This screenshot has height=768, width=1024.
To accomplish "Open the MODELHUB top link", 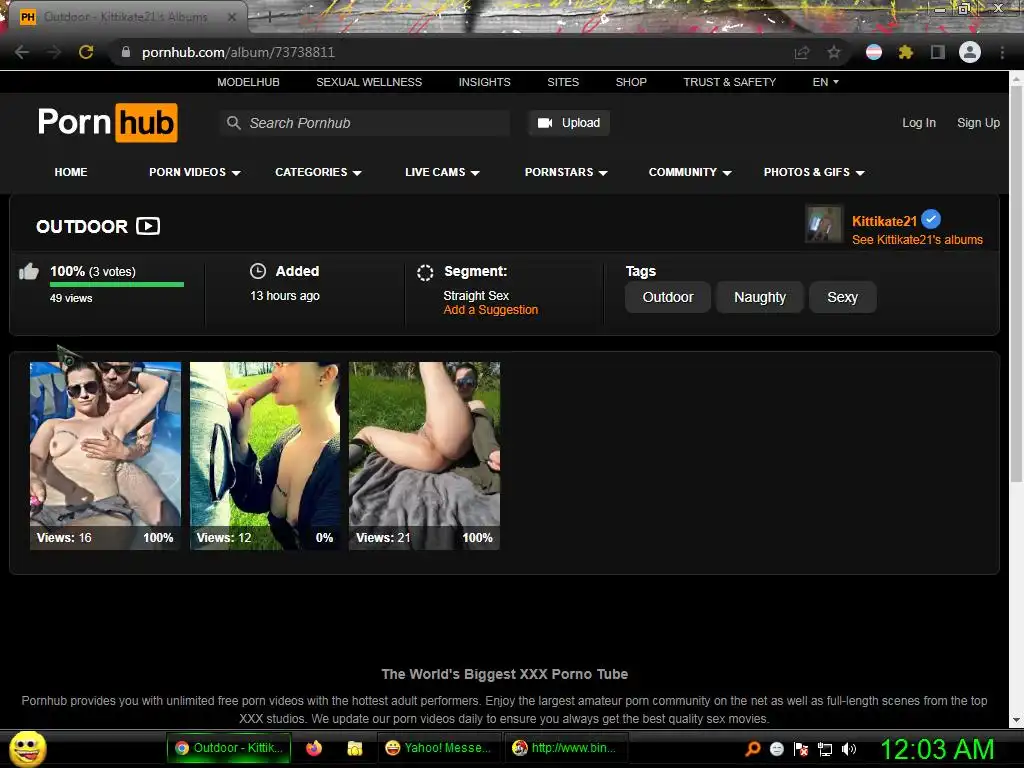I will coord(248,82).
